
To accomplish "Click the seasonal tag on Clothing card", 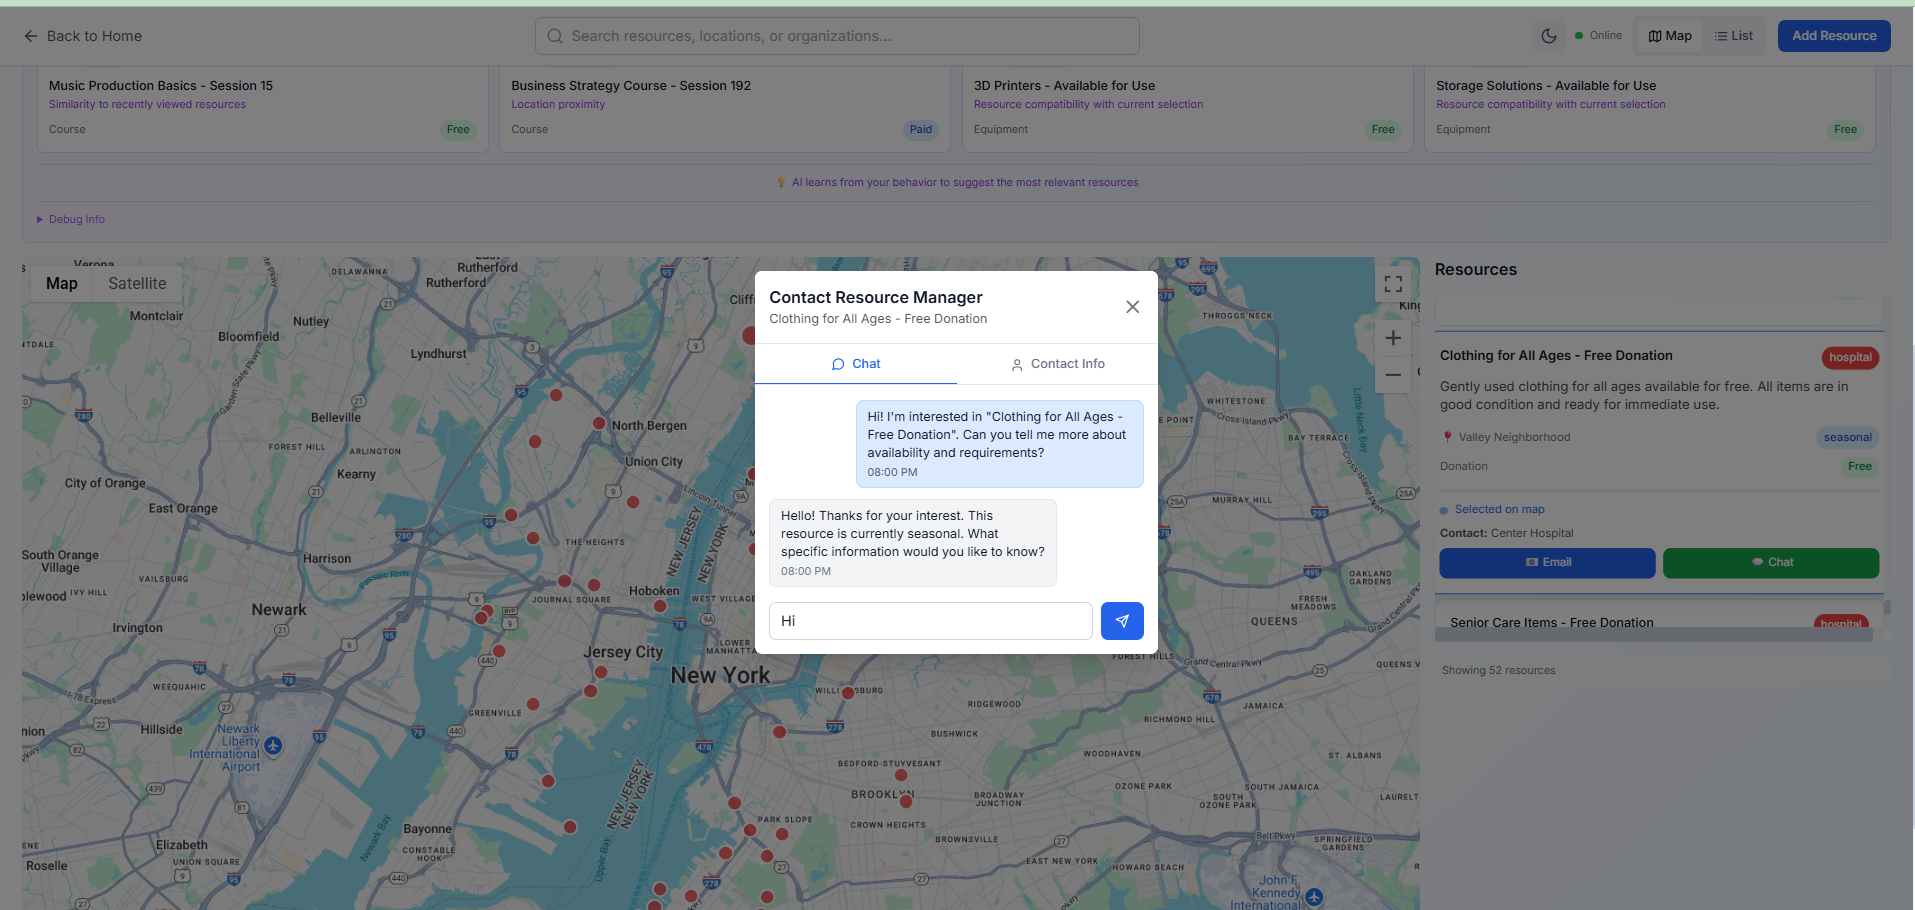I will 1847,438.
